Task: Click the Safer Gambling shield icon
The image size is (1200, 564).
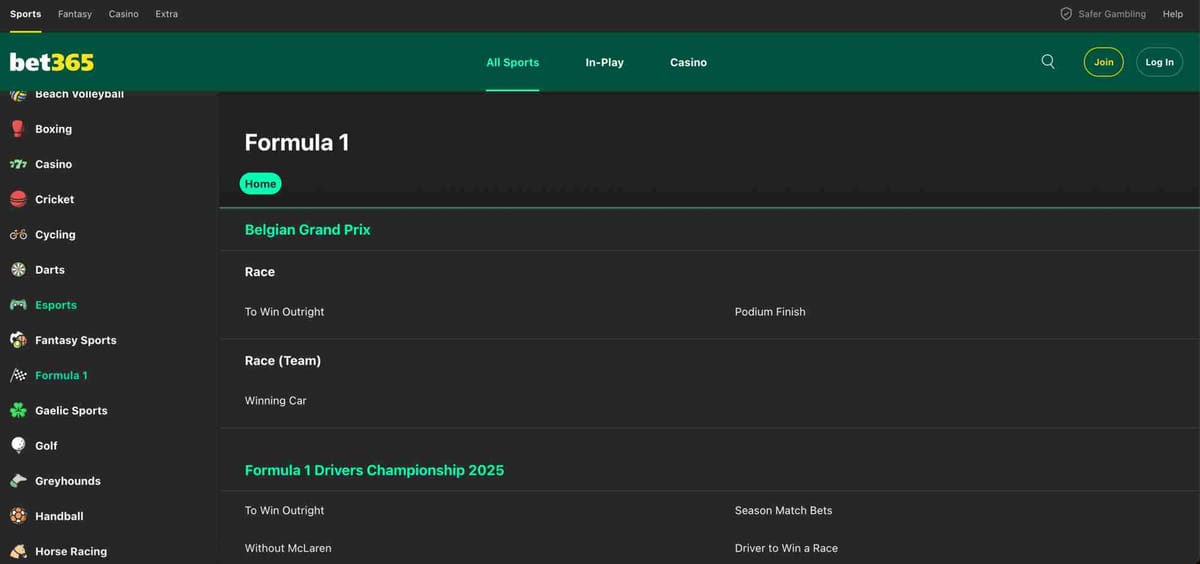Action: pos(1066,14)
